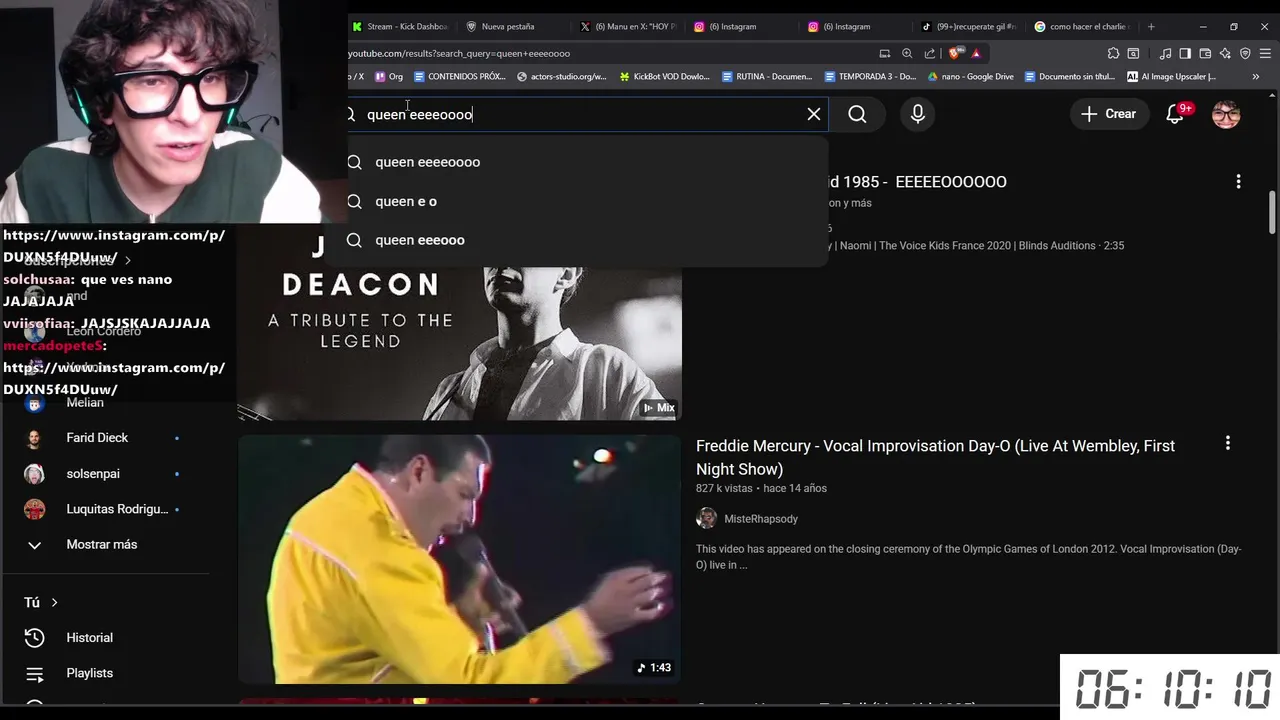Image resolution: width=1280 pixels, height=720 pixels.
Task: Click MisteRhapsody channel avatar
Action: click(x=707, y=518)
